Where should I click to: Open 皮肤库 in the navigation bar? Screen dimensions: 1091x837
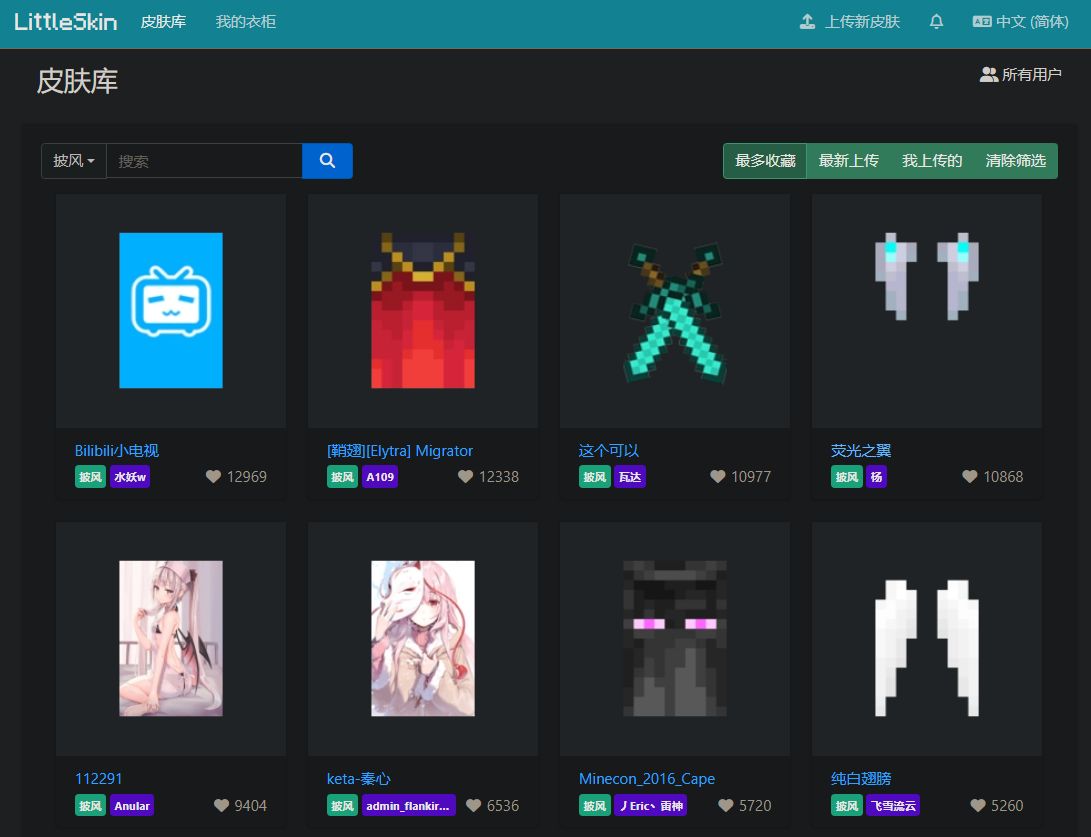coord(163,22)
